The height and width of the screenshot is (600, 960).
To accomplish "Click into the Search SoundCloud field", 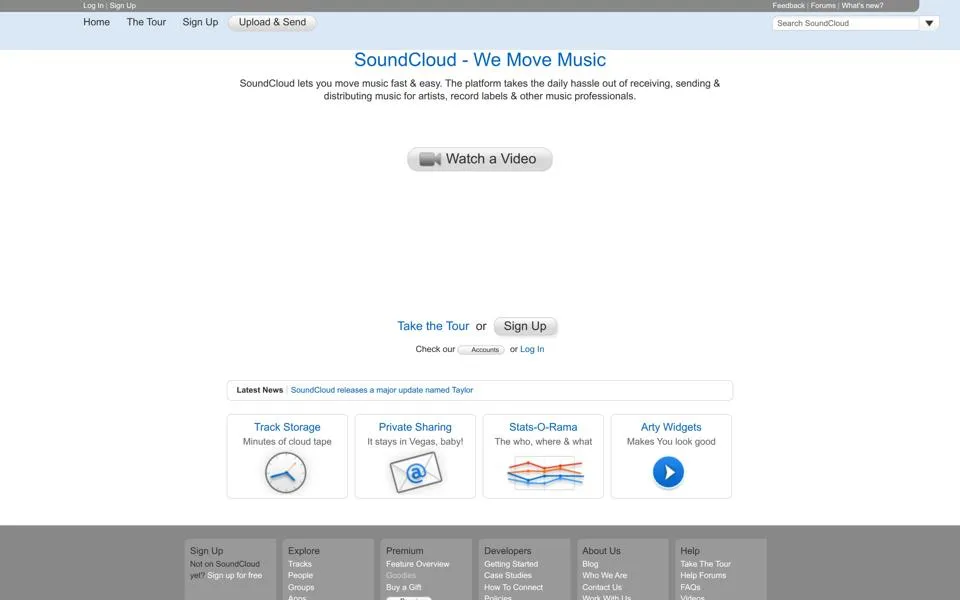I will (846, 23).
